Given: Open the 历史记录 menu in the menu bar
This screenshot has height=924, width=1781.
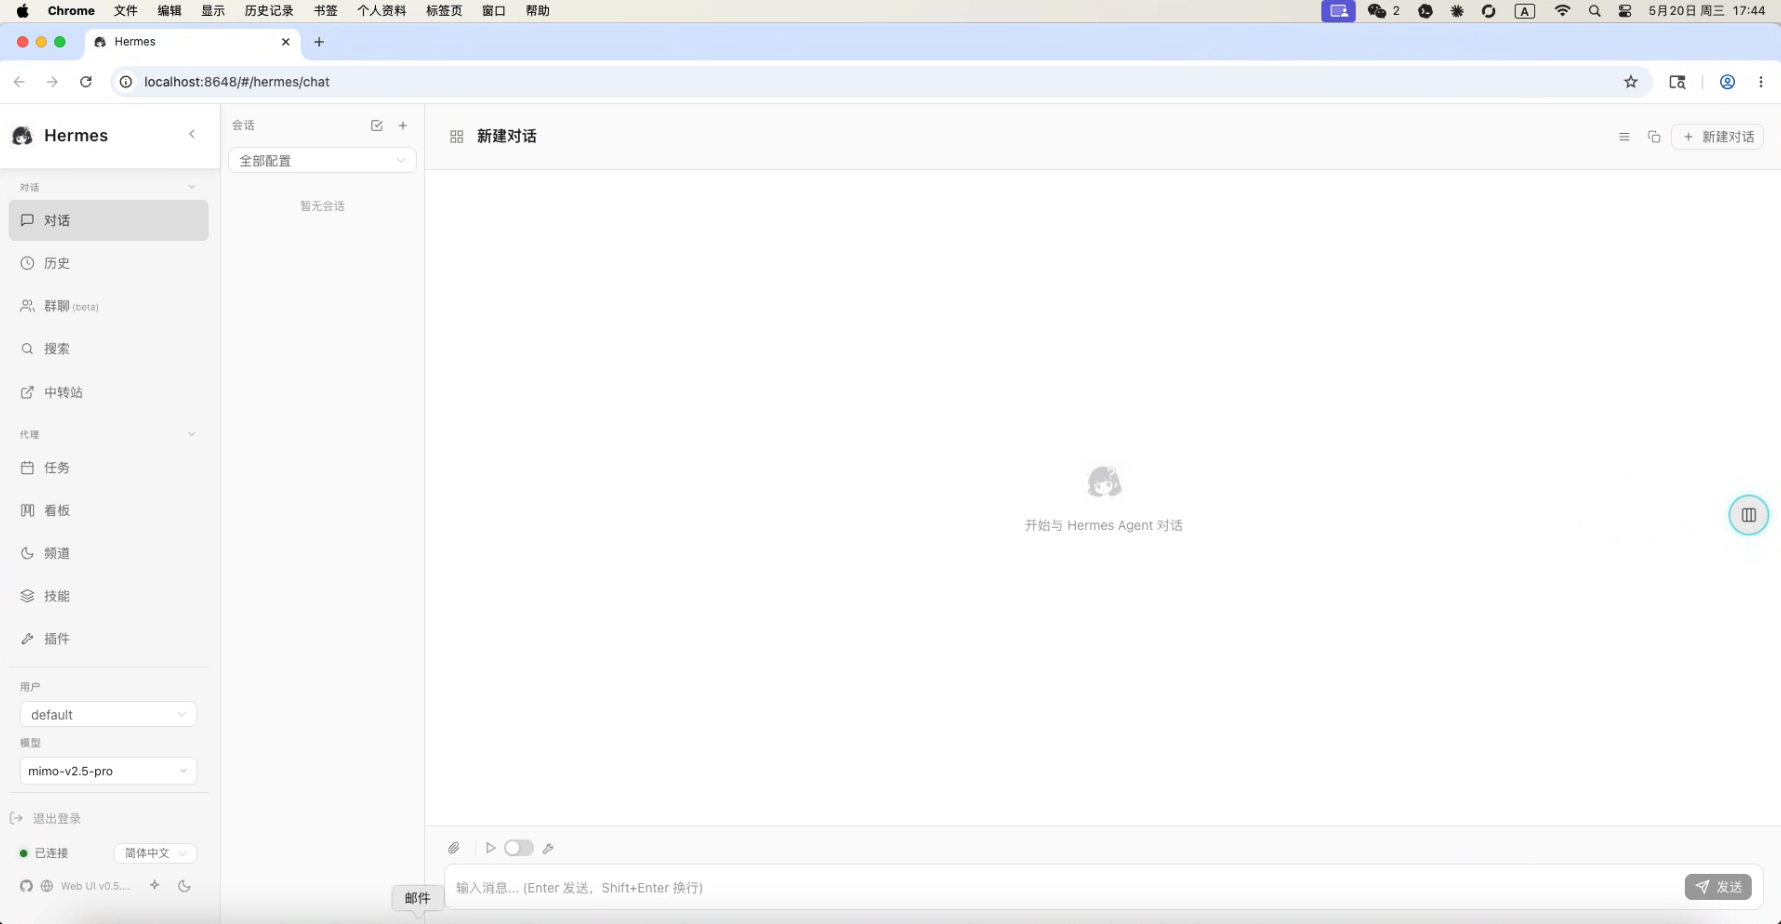Looking at the screenshot, I should pyautogui.click(x=269, y=11).
